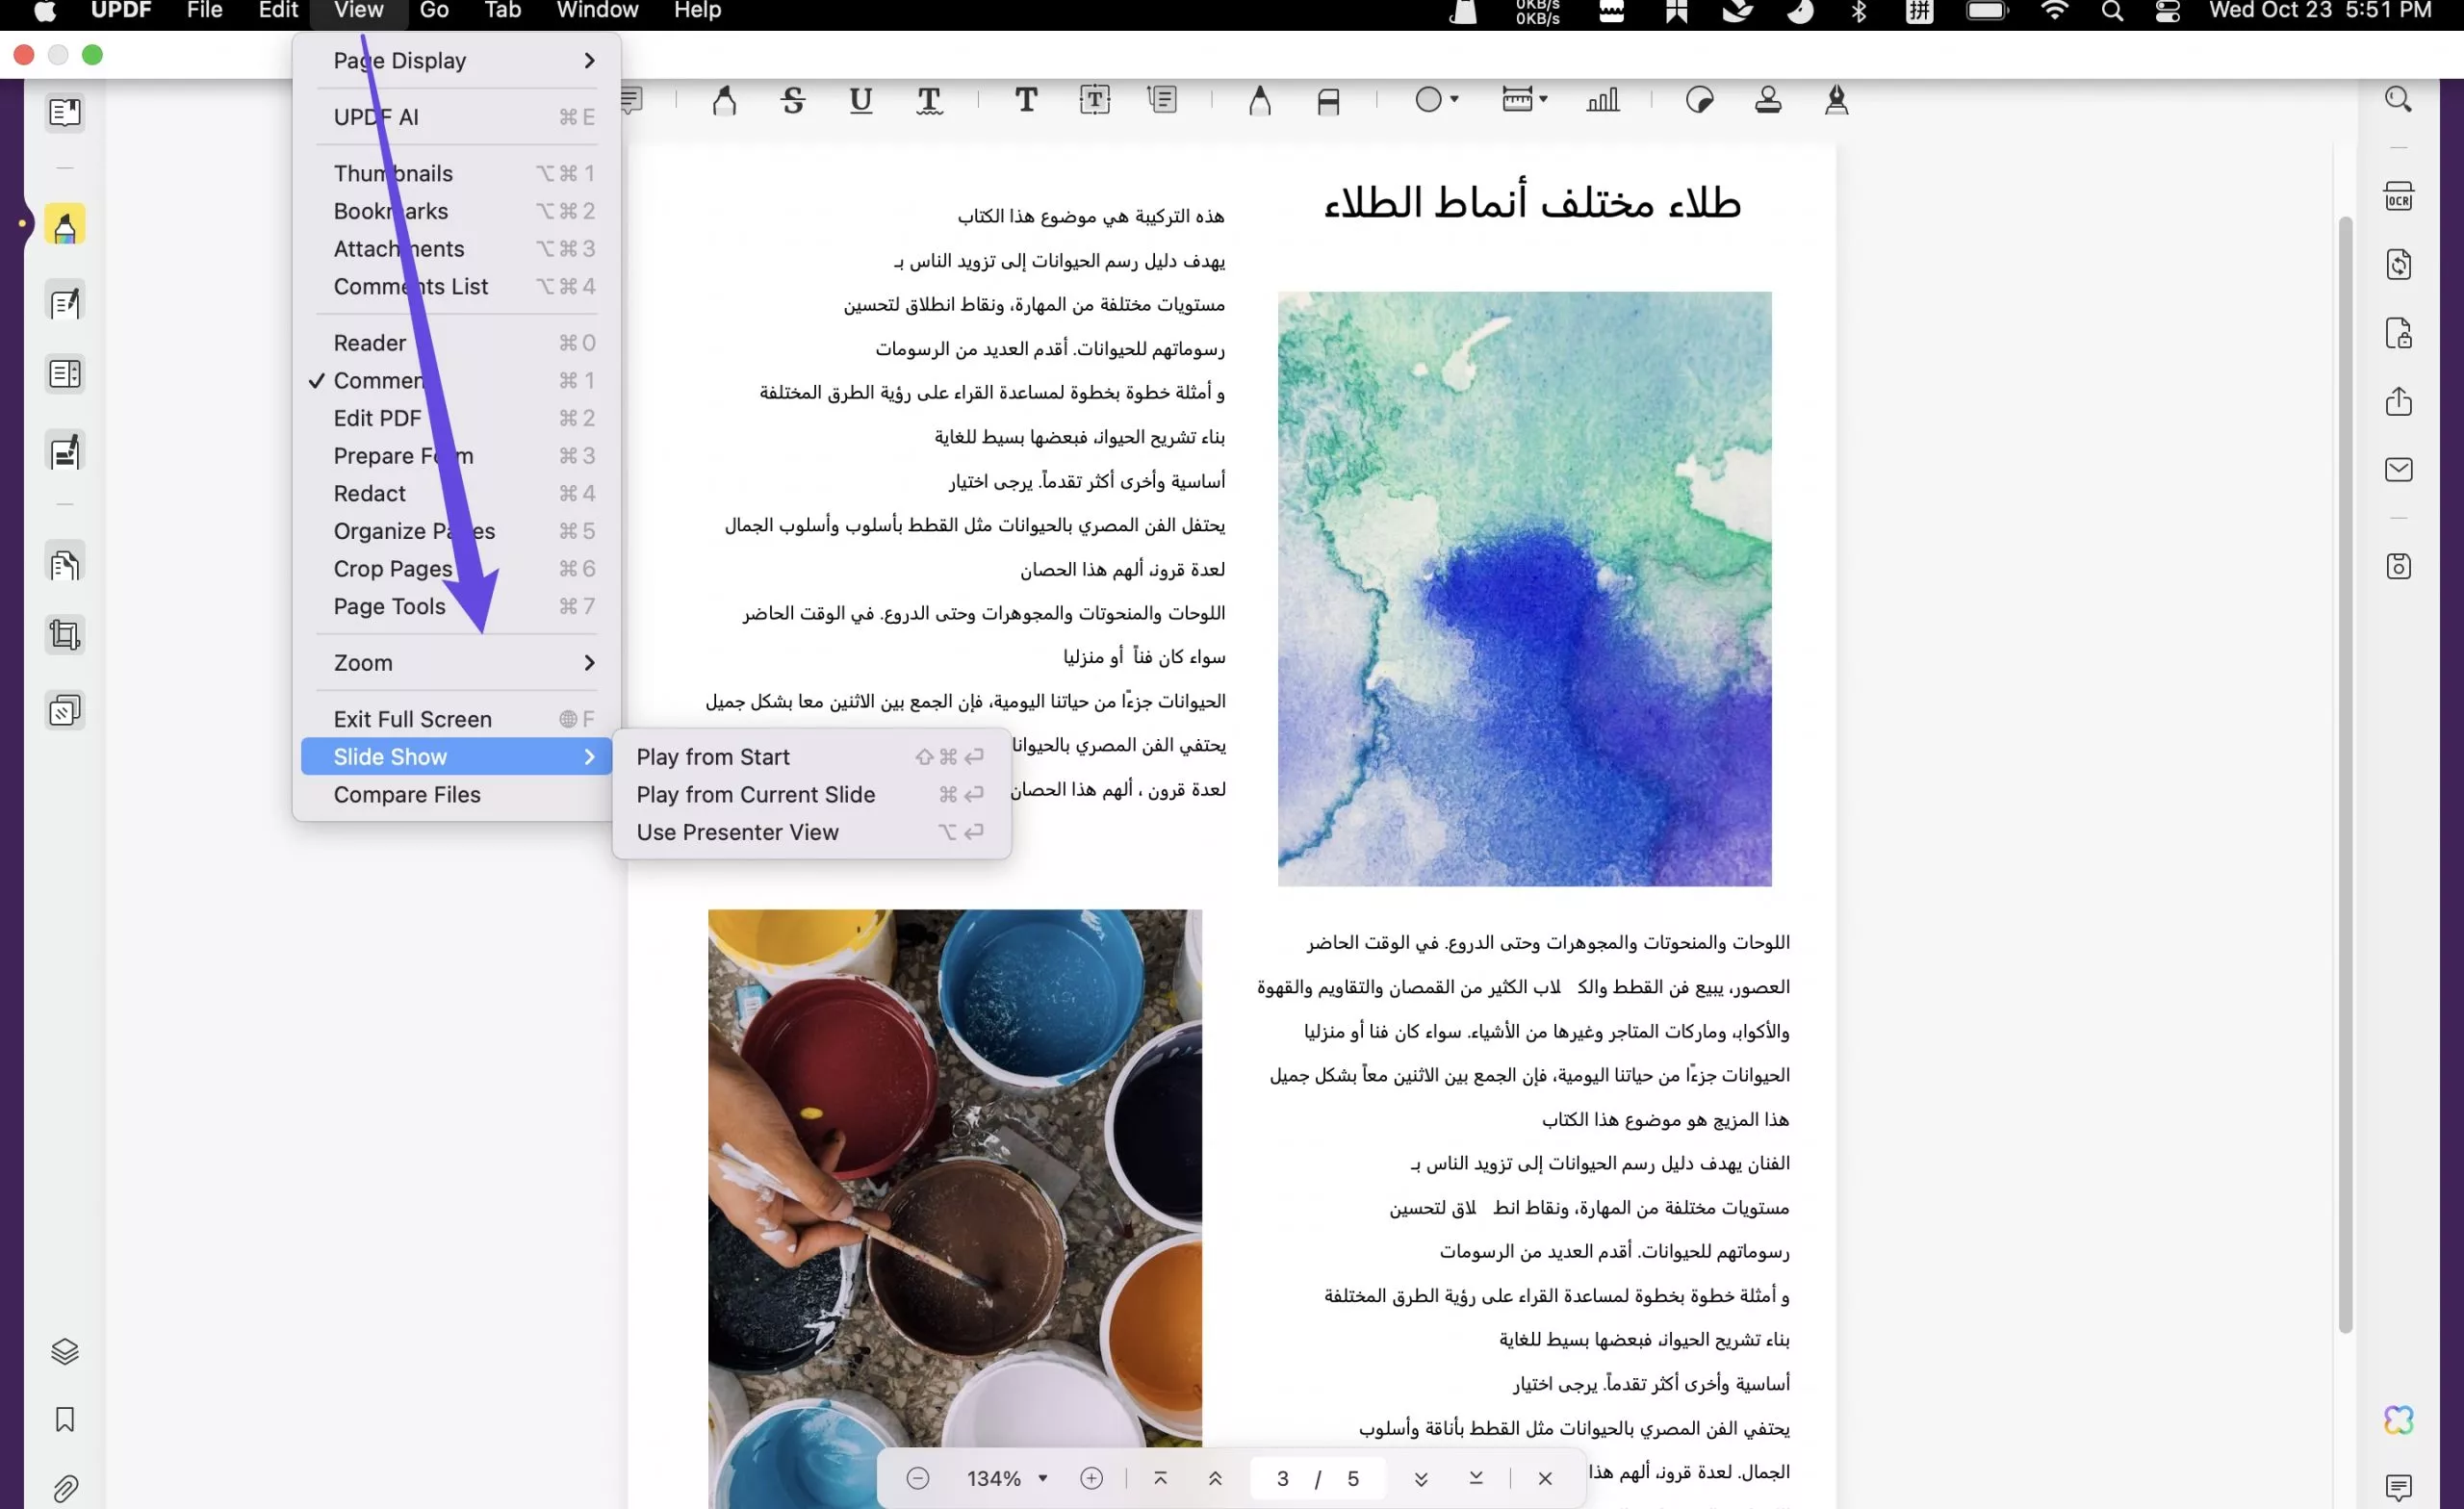Toggle Bluetooth from the macOS menu bar
This screenshot has height=1509, width=2464.
pyautogui.click(x=1859, y=13)
